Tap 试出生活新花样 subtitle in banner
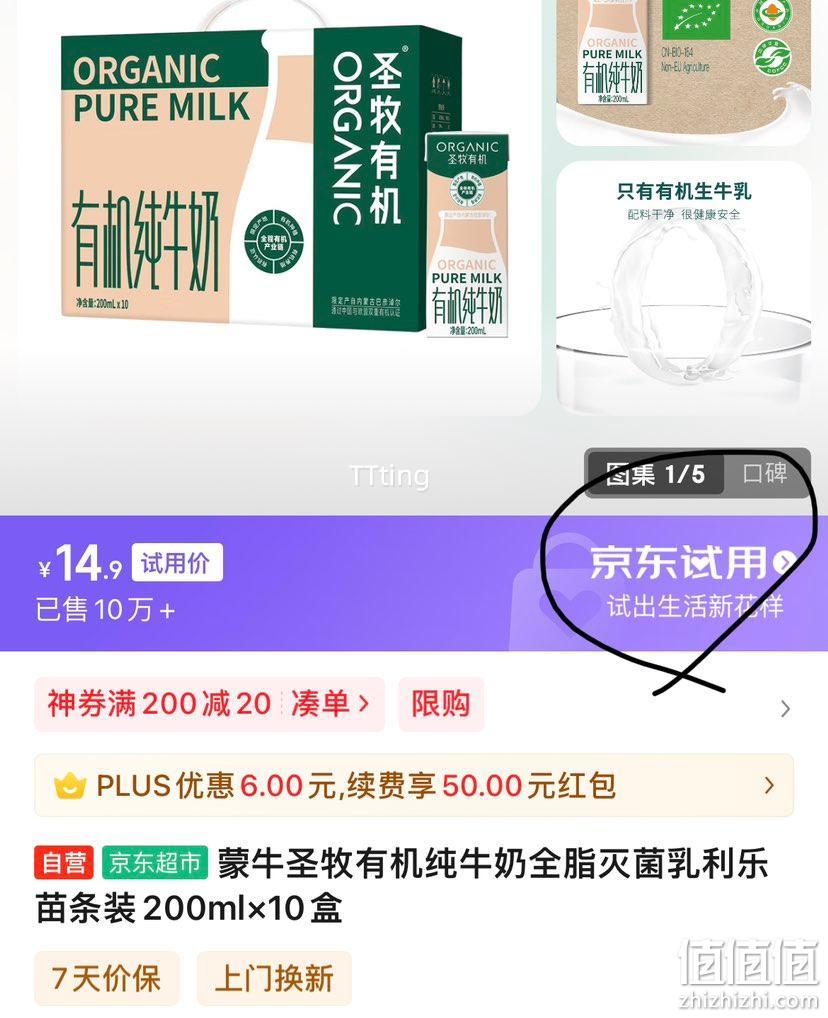Viewport: 828px width, 1018px height. point(695,606)
